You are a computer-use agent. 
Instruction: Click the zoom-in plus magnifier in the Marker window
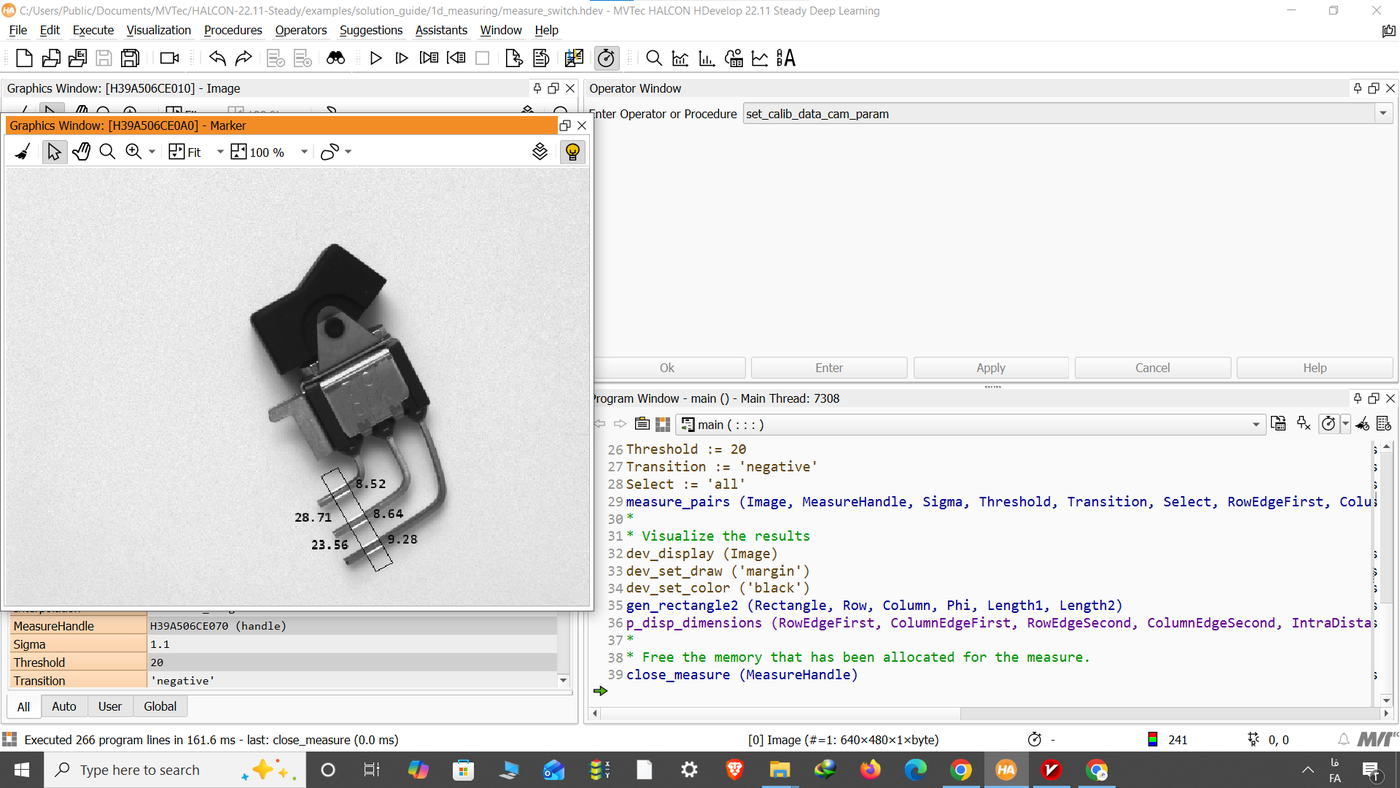pyautogui.click(x=133, y=152)
